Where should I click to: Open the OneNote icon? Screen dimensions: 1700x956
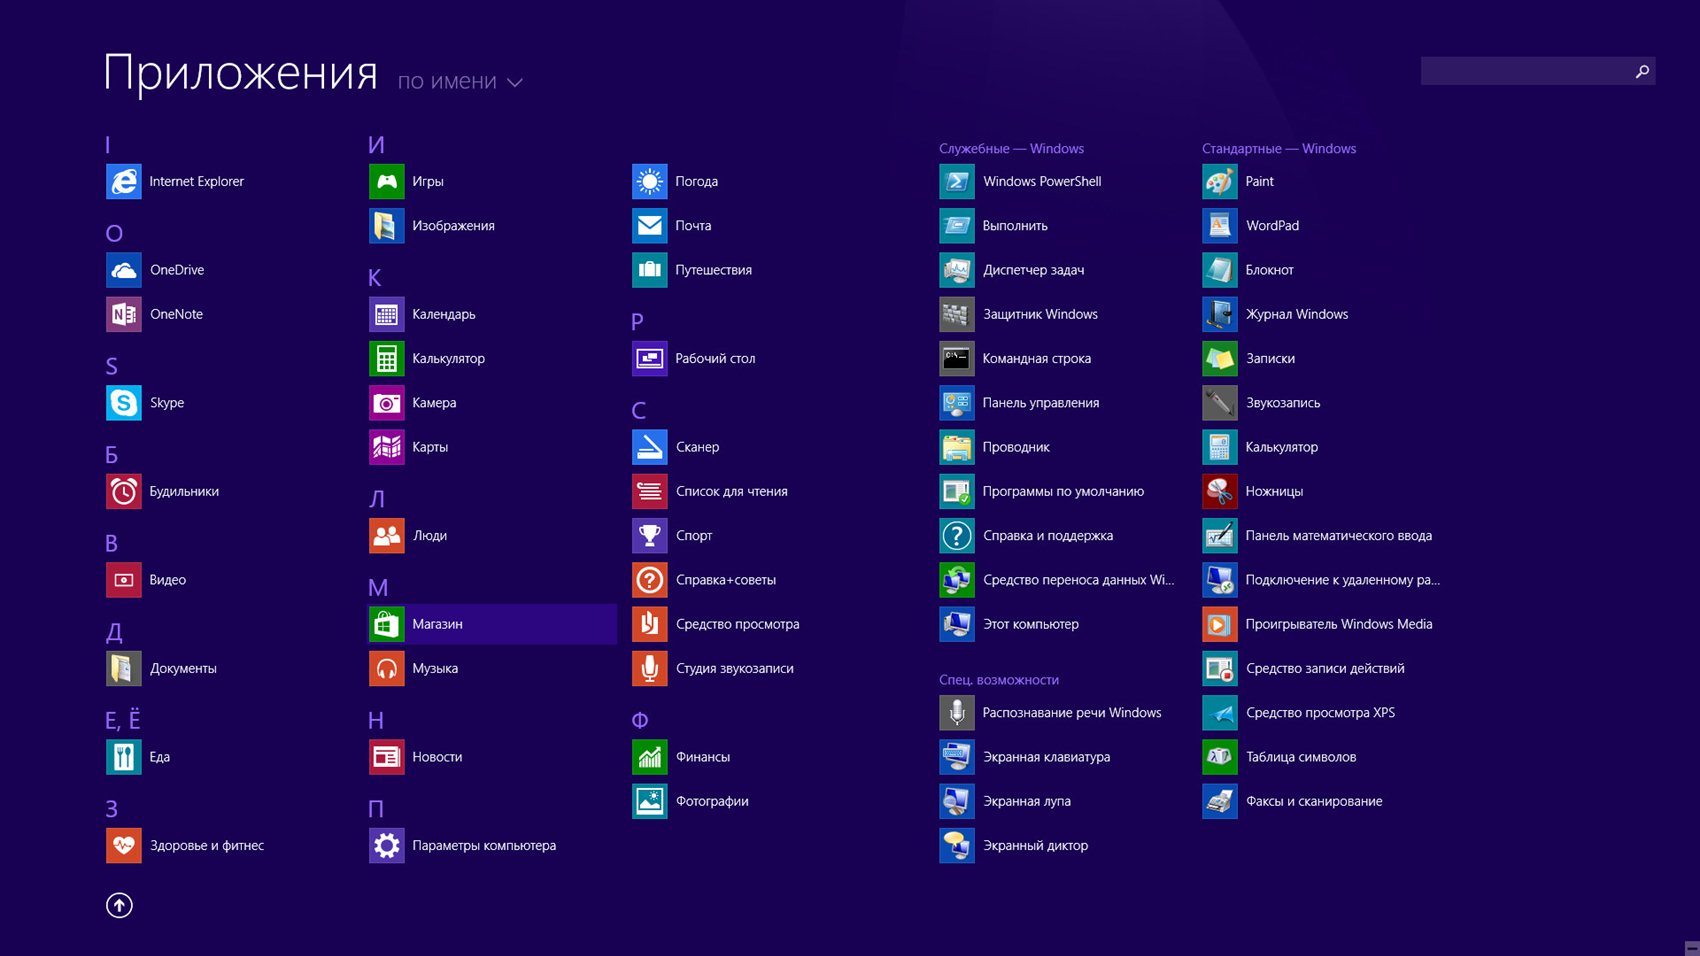click(x=124, y=314)
